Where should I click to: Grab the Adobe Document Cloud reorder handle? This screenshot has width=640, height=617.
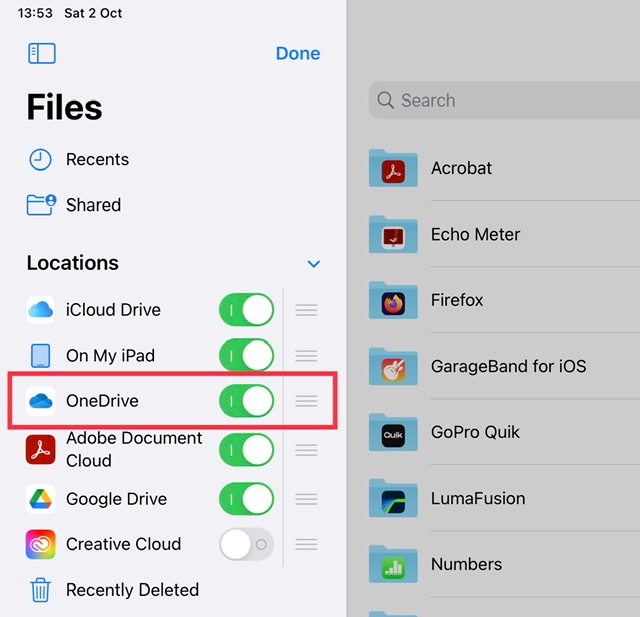coord(306,450)
